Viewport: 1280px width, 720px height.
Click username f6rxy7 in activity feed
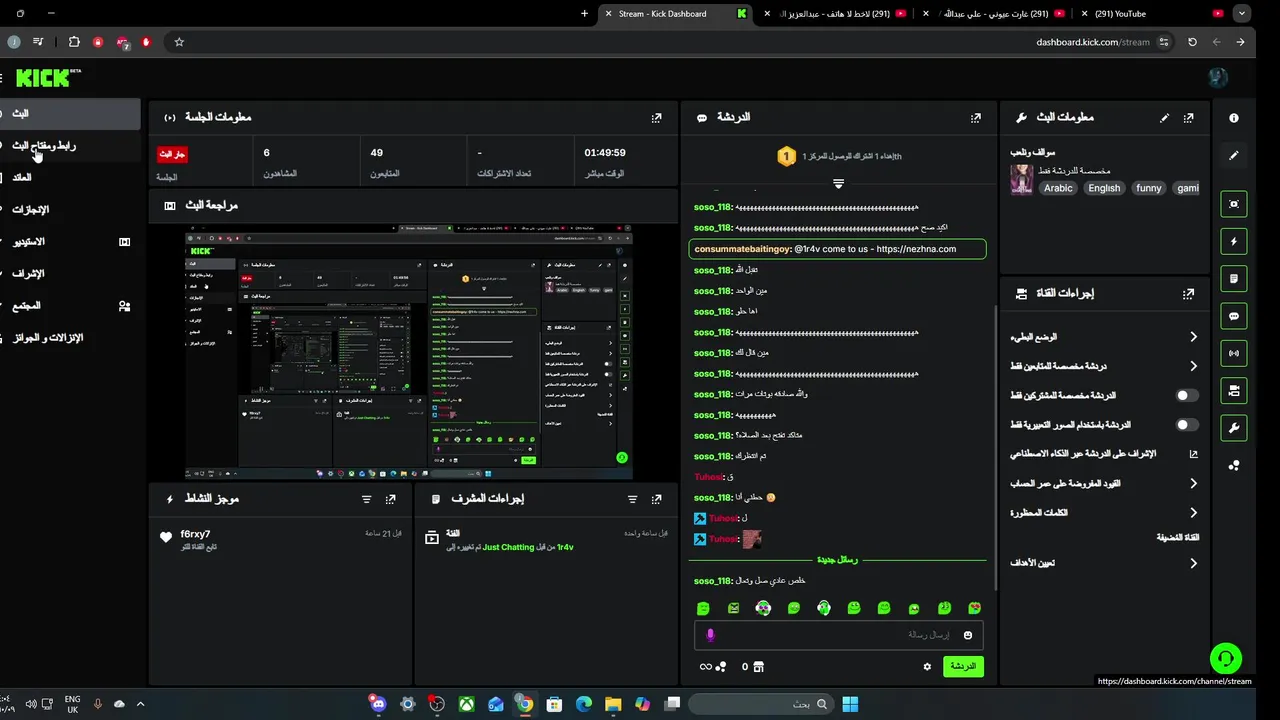pyautogui.click(x=195, y=534)
